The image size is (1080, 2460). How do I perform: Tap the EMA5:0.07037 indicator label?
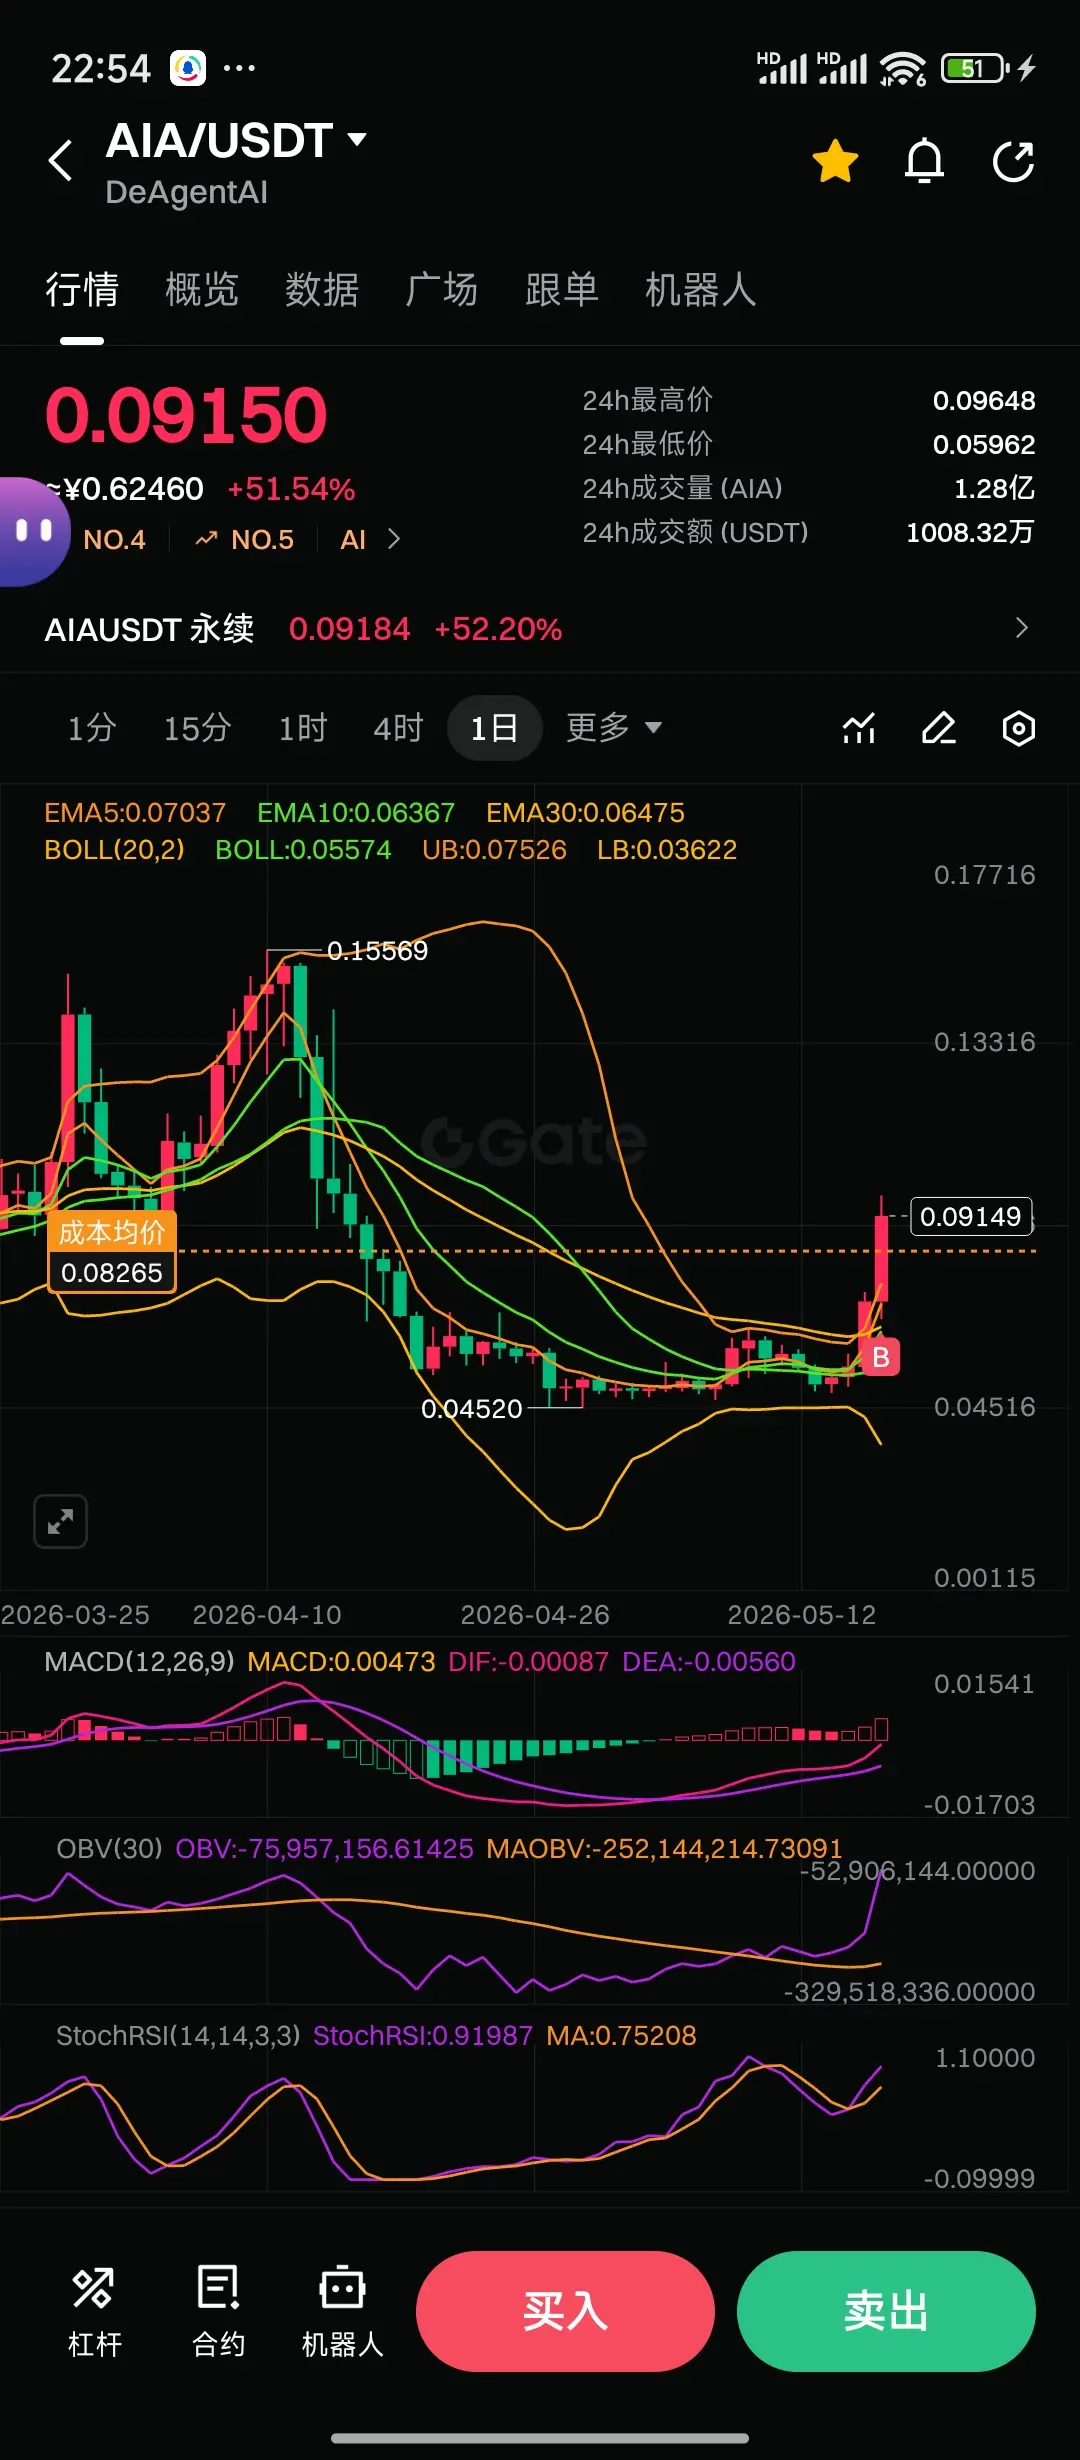point(135,813)
